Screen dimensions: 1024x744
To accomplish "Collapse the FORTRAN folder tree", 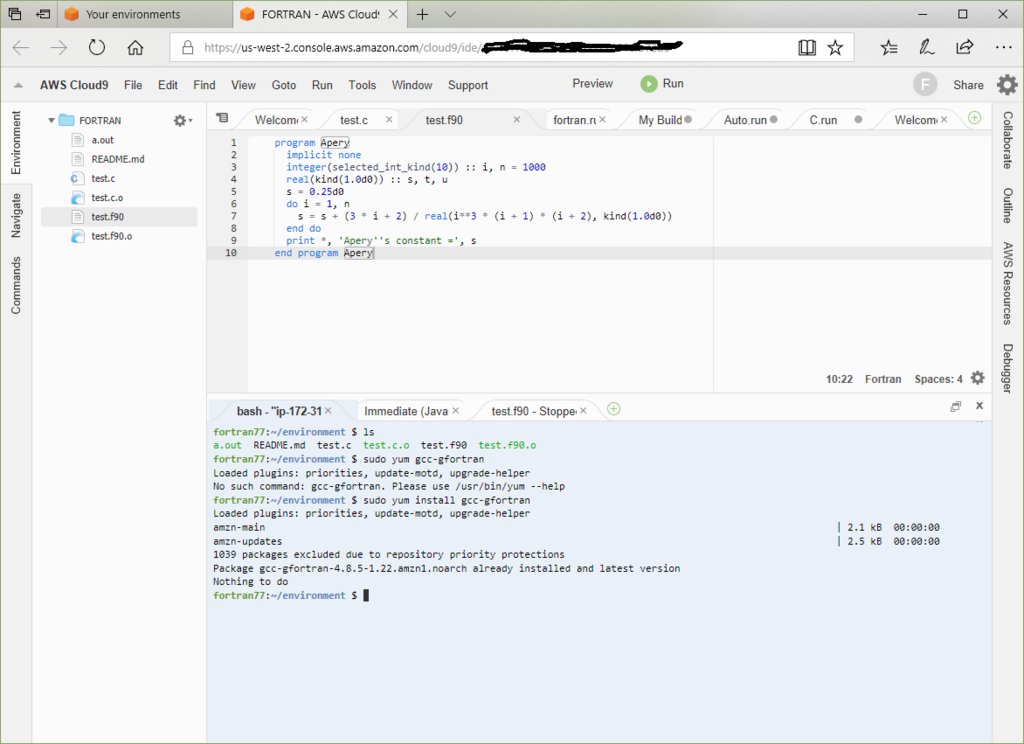I will coord(51,120).
